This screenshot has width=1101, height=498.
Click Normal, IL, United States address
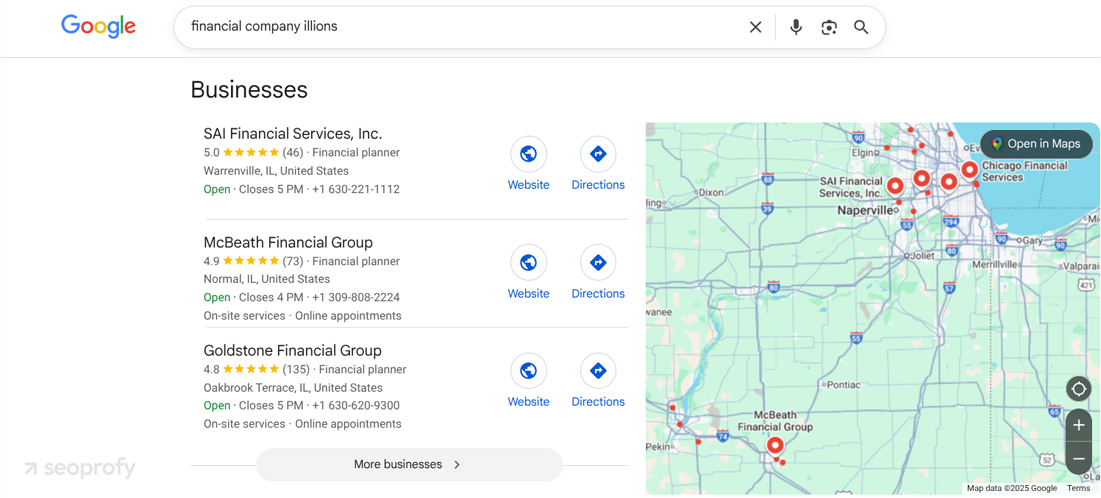point(267,279)
